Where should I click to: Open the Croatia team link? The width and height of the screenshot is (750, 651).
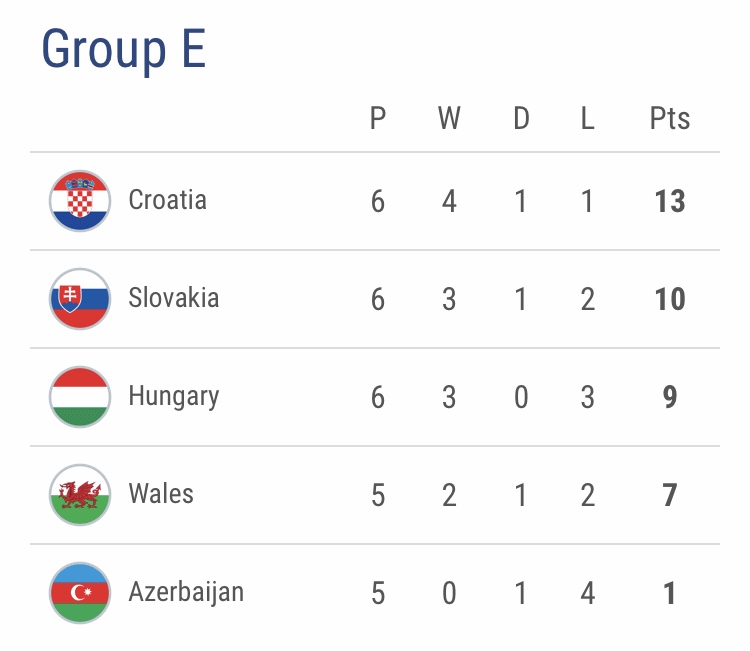(x=168, y=200)
